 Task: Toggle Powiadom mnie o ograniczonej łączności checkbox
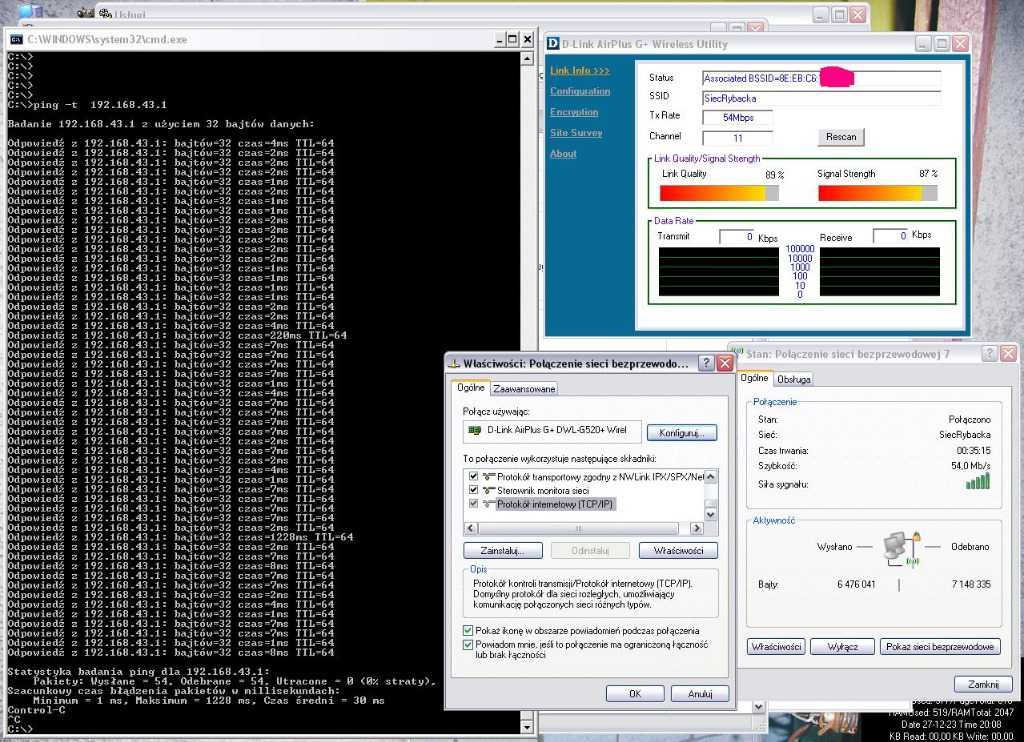point(468,645)
